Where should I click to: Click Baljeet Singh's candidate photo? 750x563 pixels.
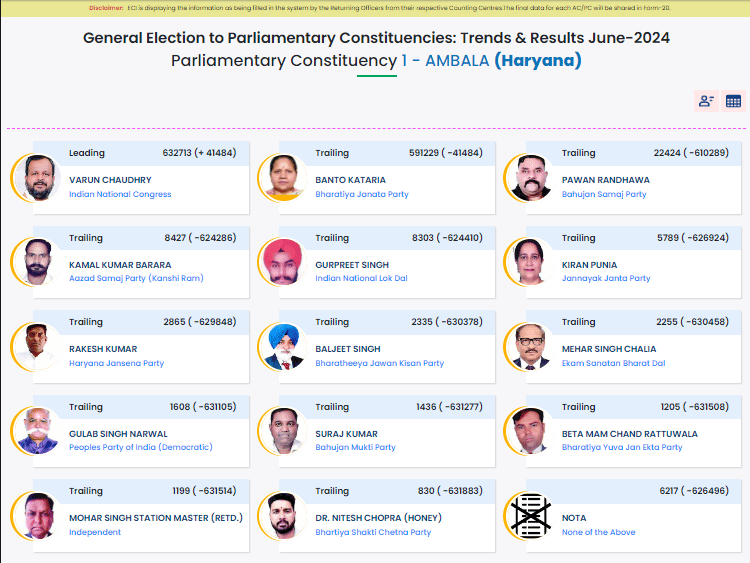pyautogui.click(x=284, y=346)
